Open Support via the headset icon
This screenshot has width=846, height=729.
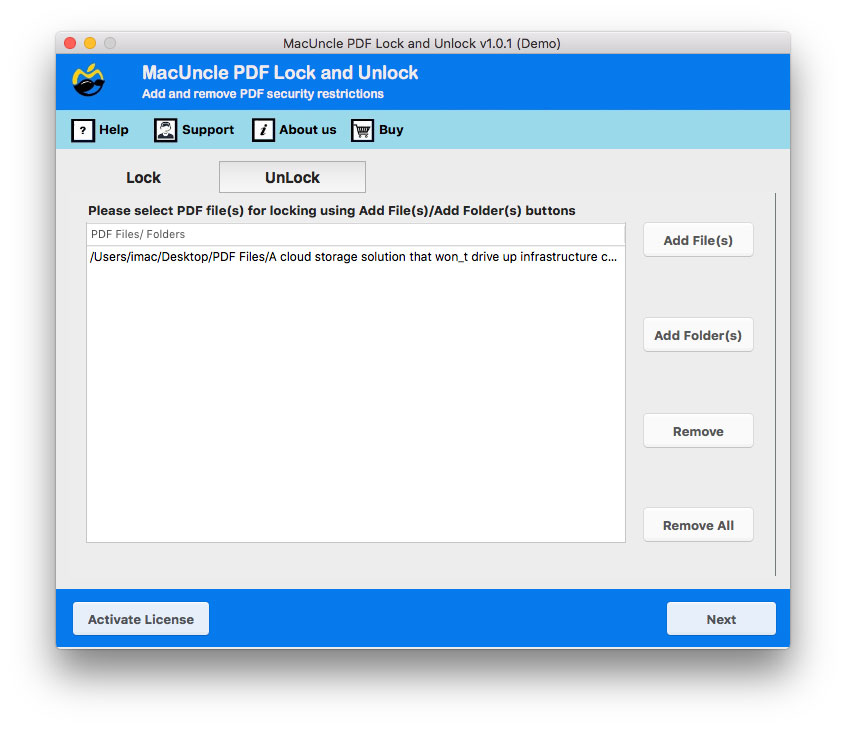click(x=163, y=130)
